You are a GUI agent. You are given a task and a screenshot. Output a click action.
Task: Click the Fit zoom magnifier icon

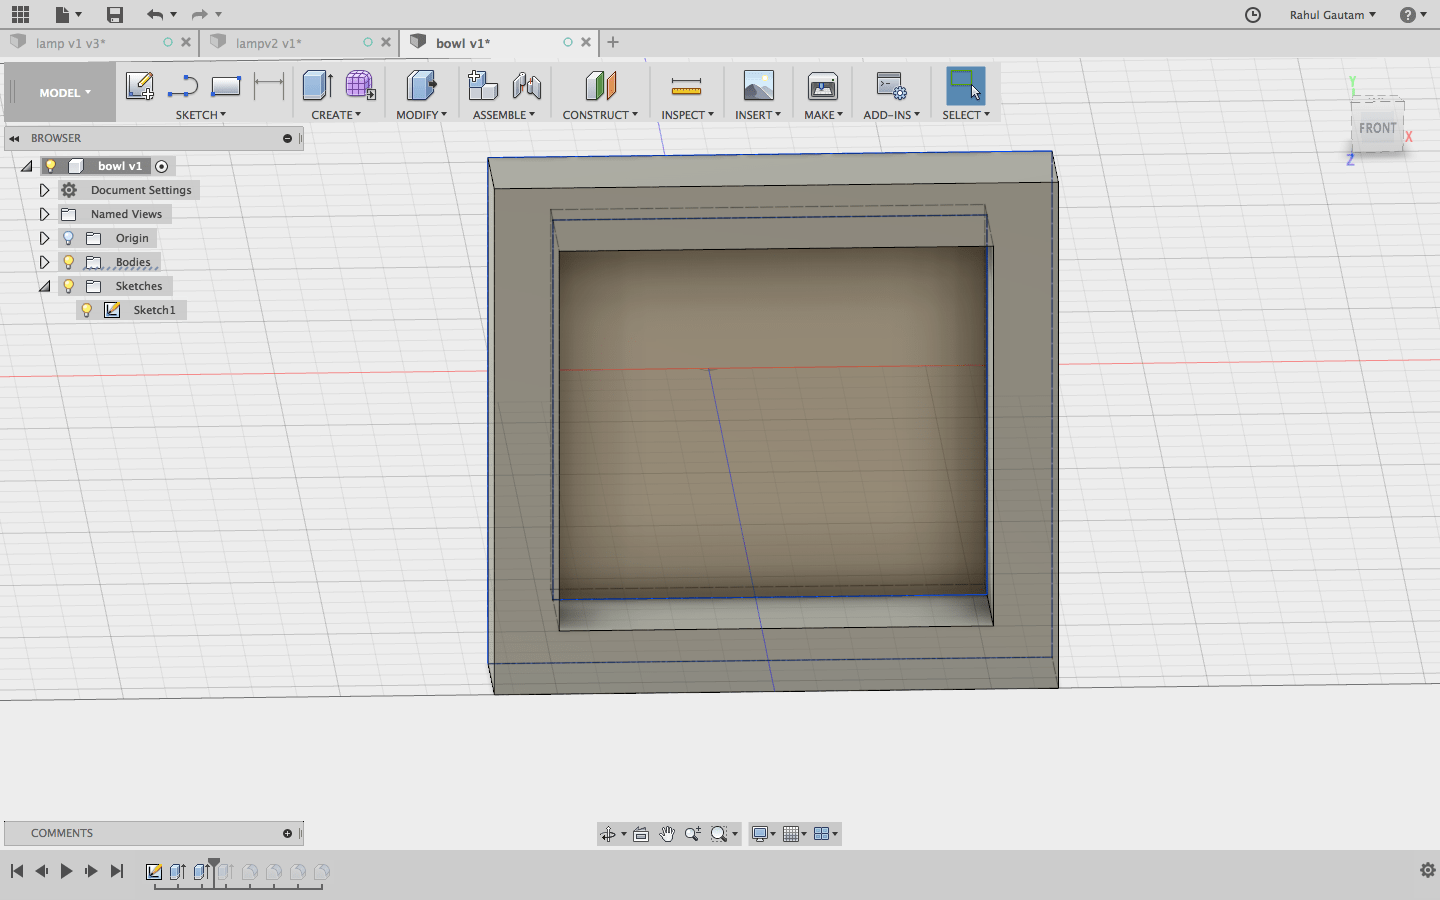click(719, 834)
